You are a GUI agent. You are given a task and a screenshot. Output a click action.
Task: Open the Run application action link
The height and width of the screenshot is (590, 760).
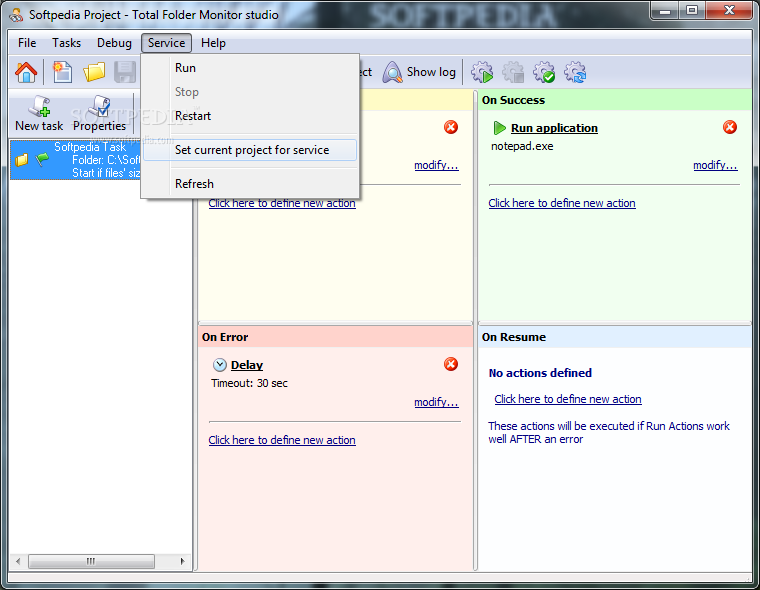(554, 128)
